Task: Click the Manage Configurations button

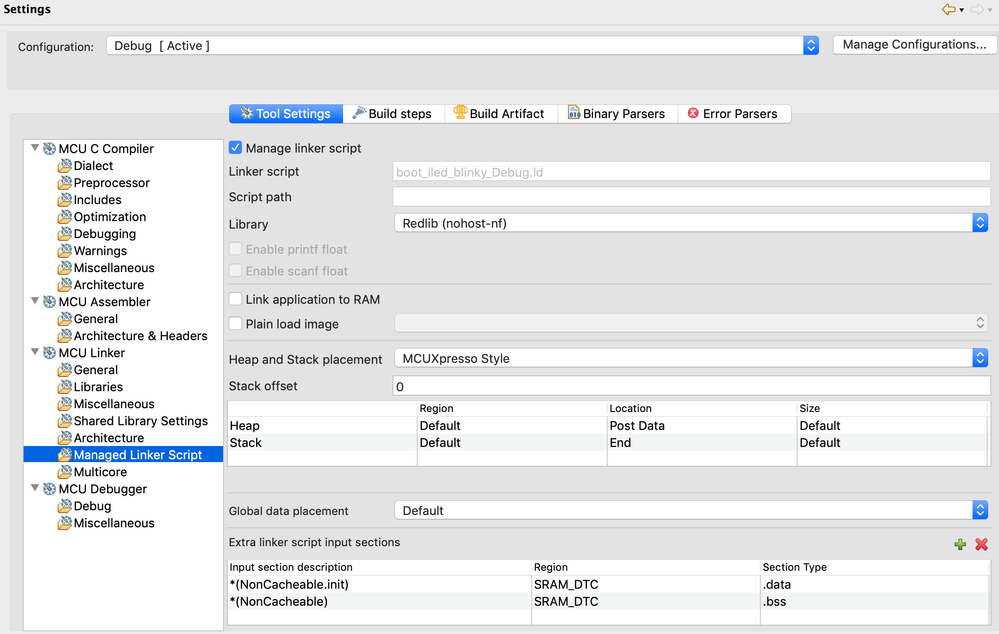Action: coord(914,45)
